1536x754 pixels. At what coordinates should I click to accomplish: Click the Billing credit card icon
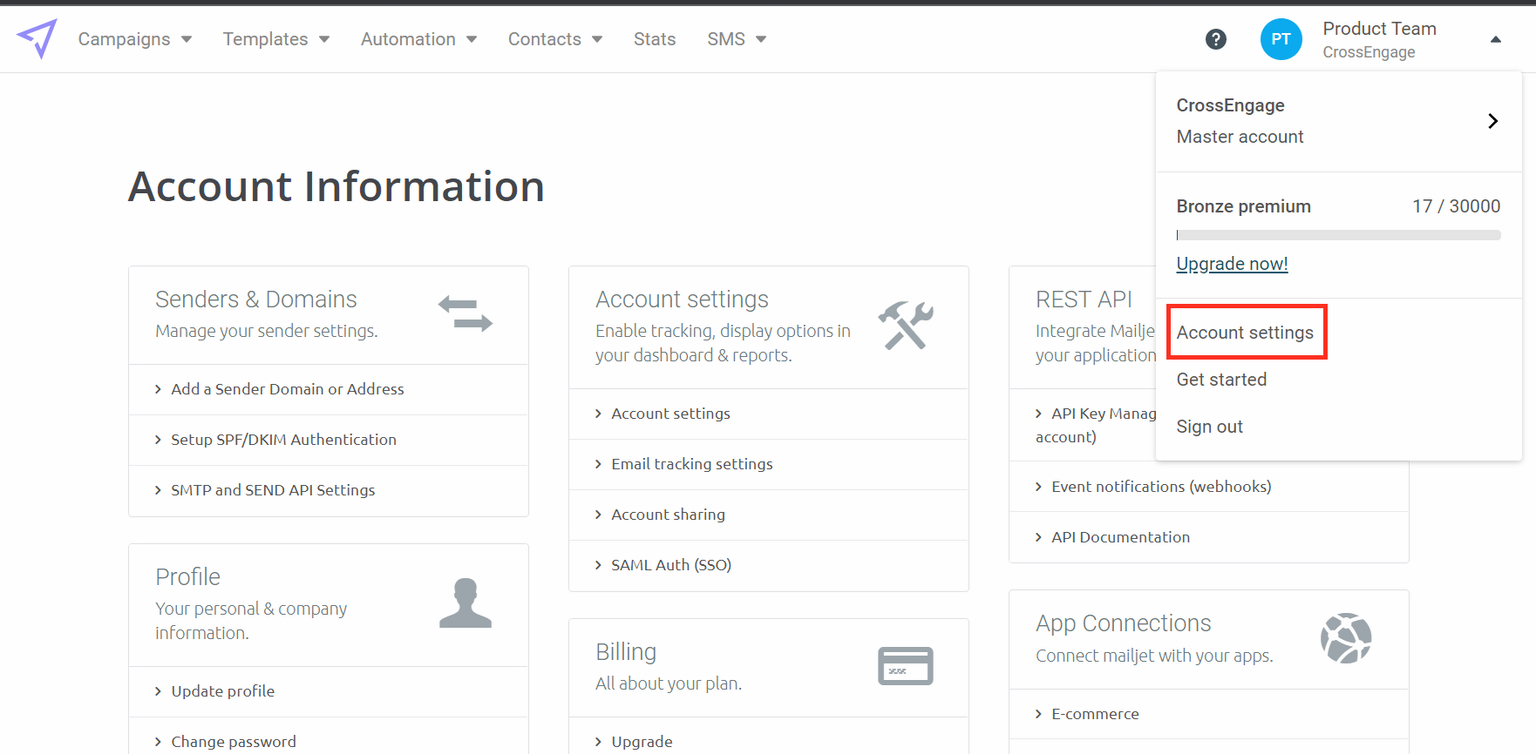pyautogui.click(x=906, y=666)
